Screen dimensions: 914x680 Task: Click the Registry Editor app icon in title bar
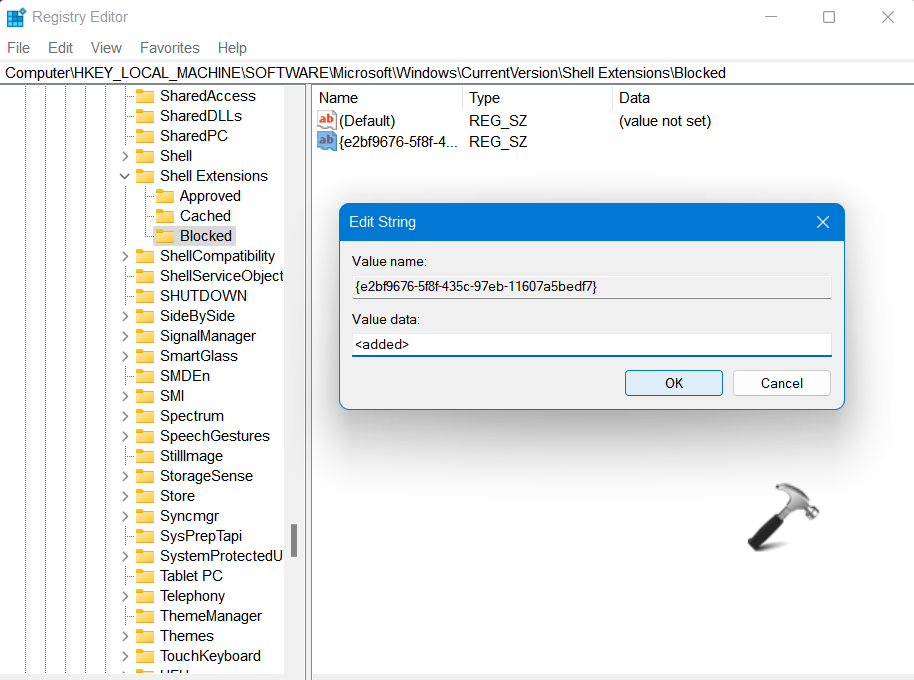[16, 17]
